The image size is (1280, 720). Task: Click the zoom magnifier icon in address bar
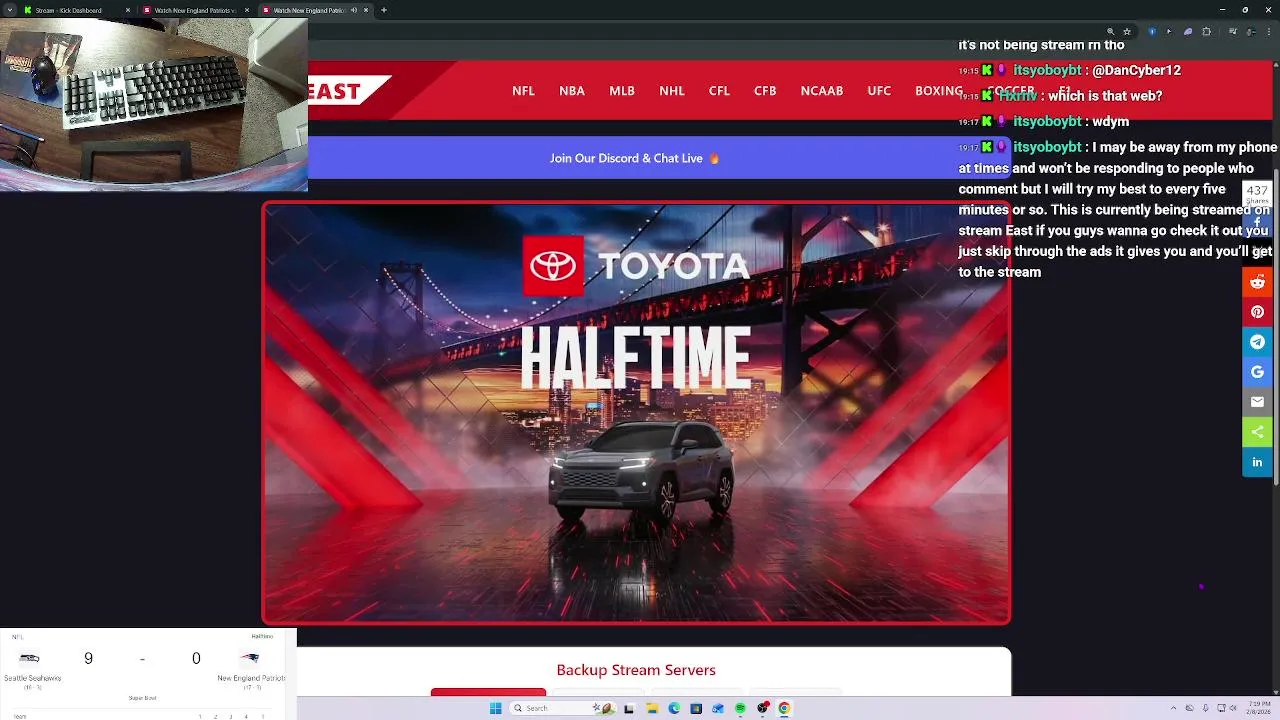pos(1110,31)
